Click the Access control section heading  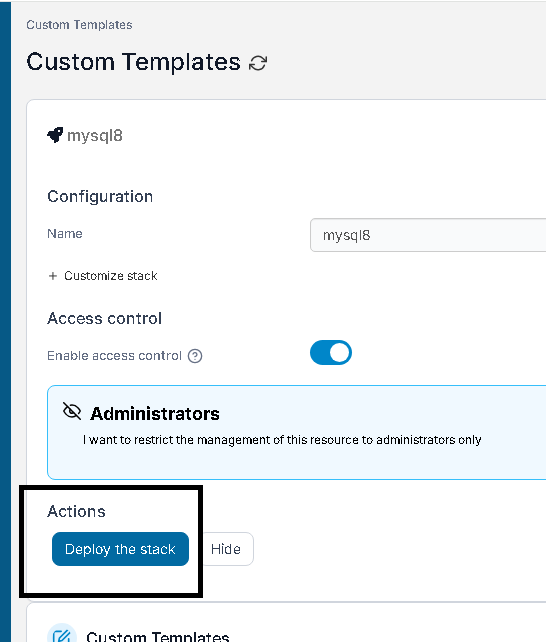point(105,319)
